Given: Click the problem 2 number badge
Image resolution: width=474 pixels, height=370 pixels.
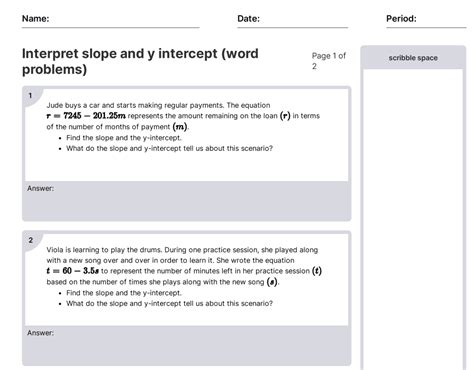Looking at the screenshot, I should 31,240.
